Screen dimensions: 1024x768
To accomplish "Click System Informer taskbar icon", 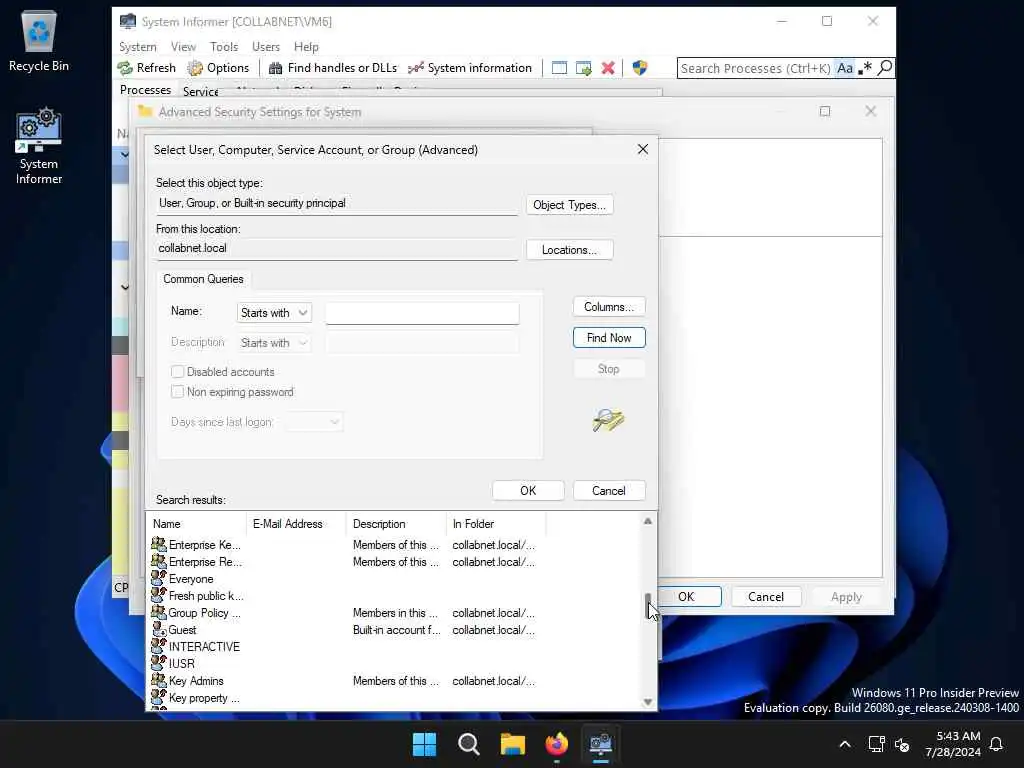I will coord(600,744).
